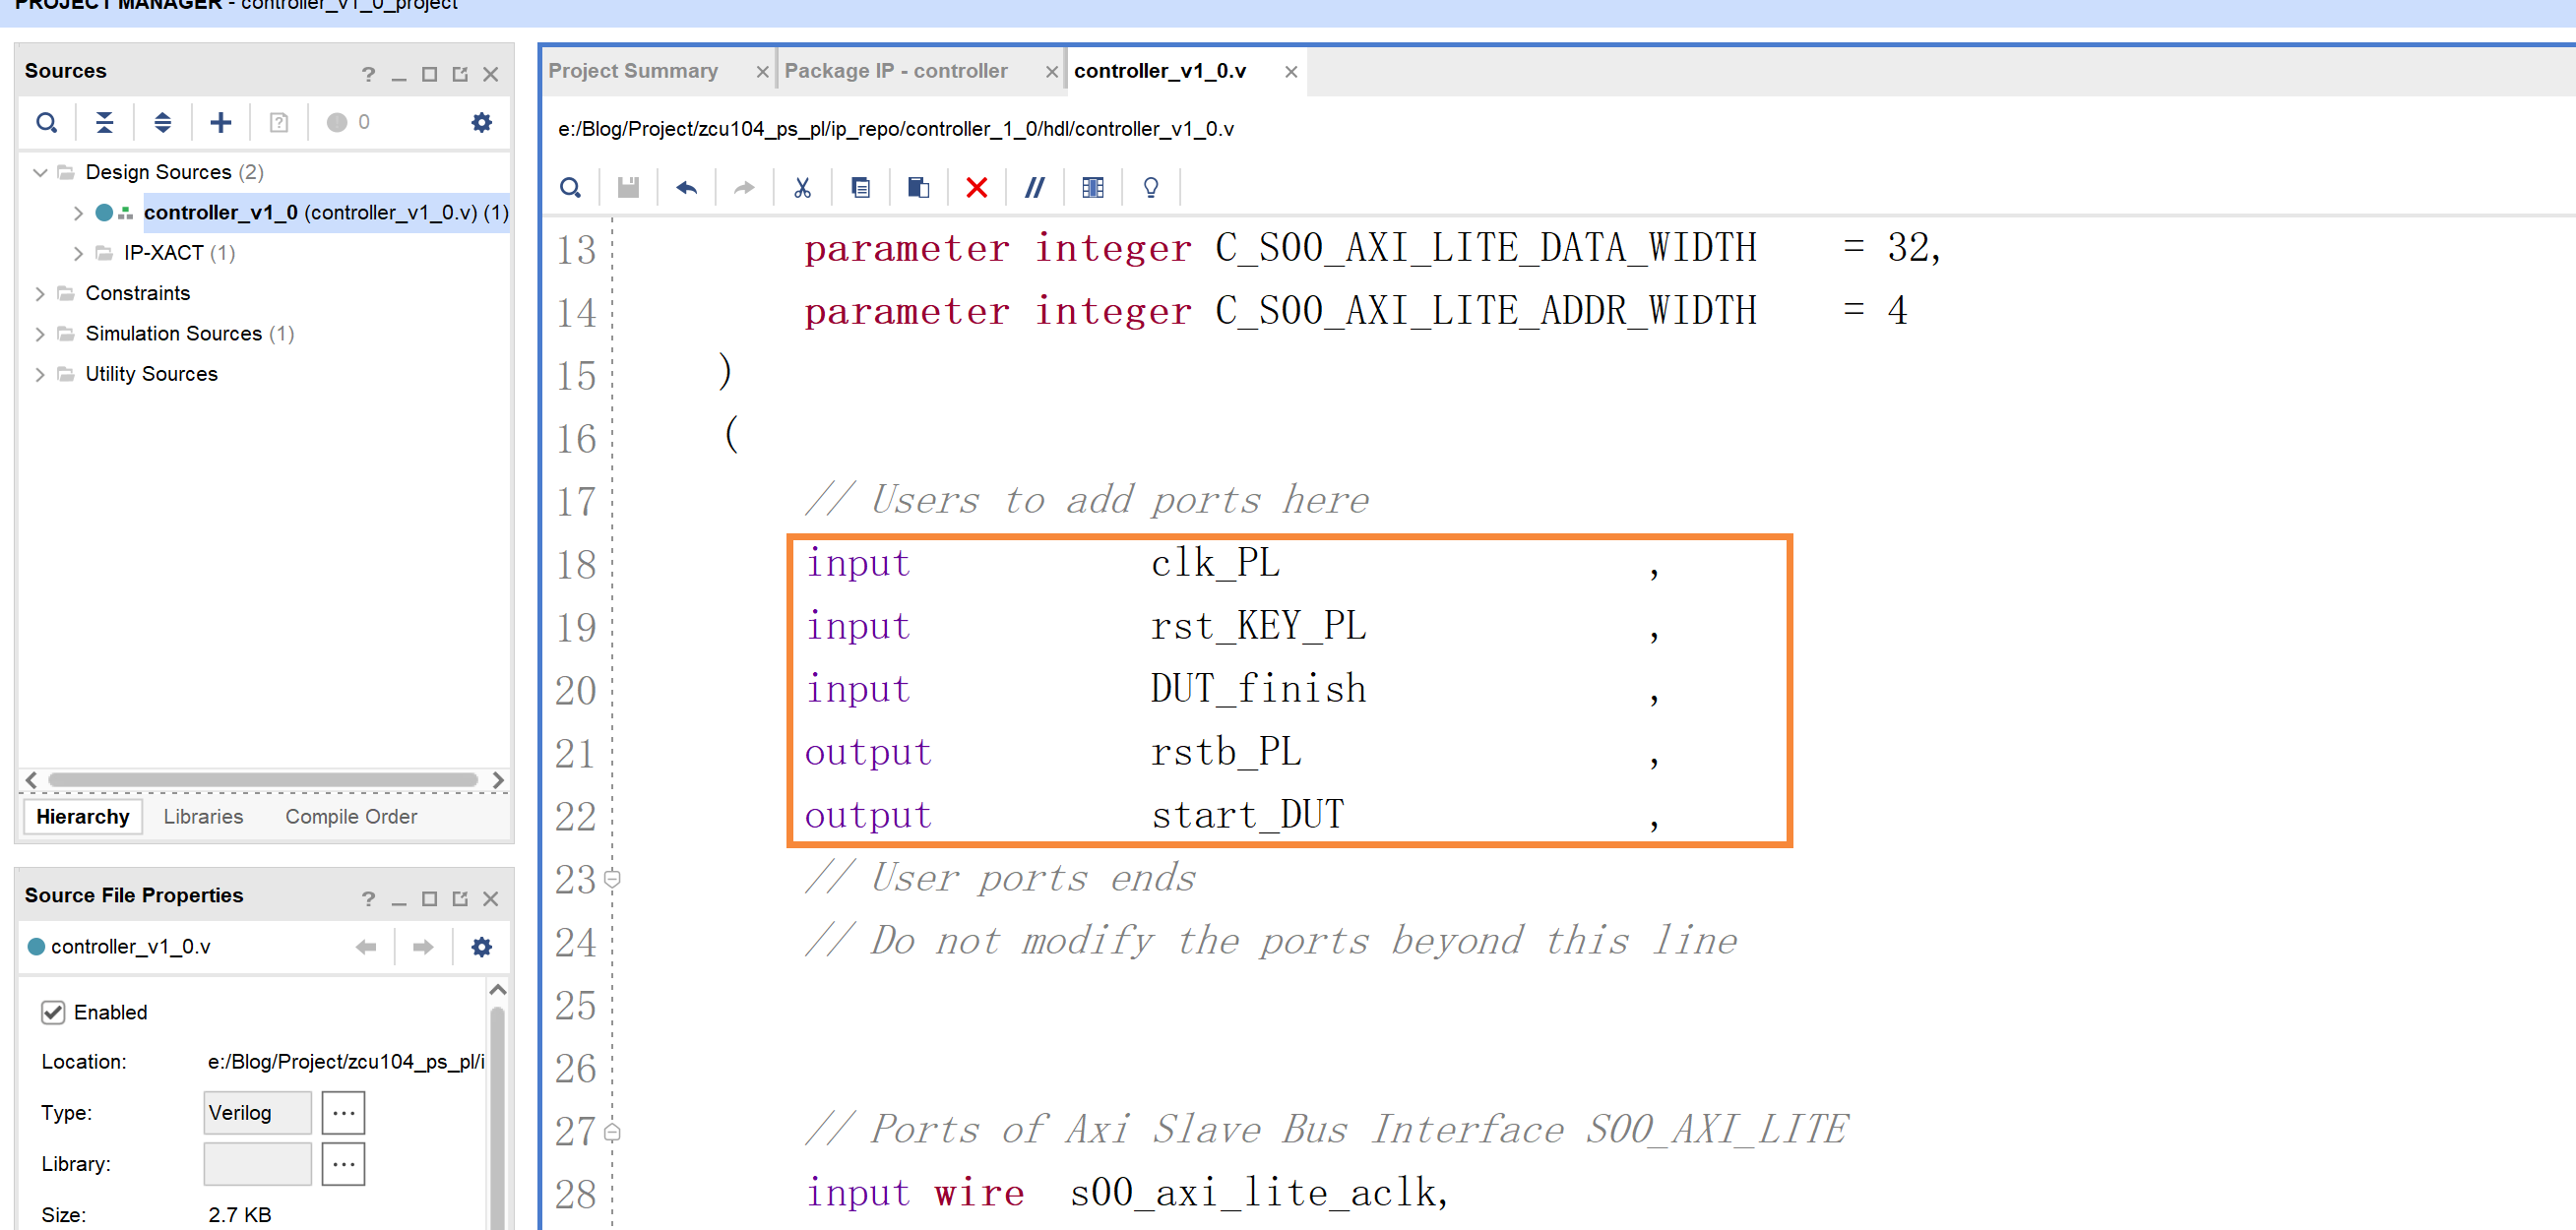This screenshot has height=1230, width=2576.
Task: Toggle line comments with // icon
Action: 1034,187
